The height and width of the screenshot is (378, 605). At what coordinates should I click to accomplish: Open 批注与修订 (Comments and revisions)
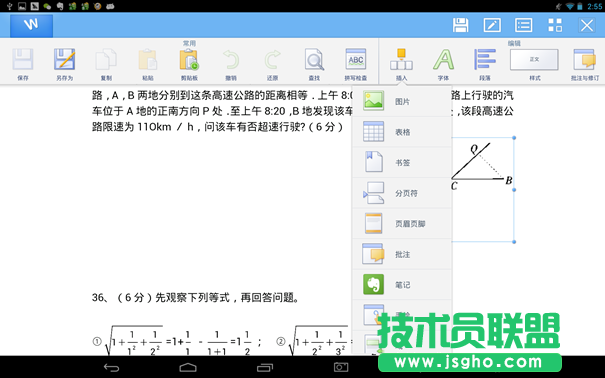[585, 64]
